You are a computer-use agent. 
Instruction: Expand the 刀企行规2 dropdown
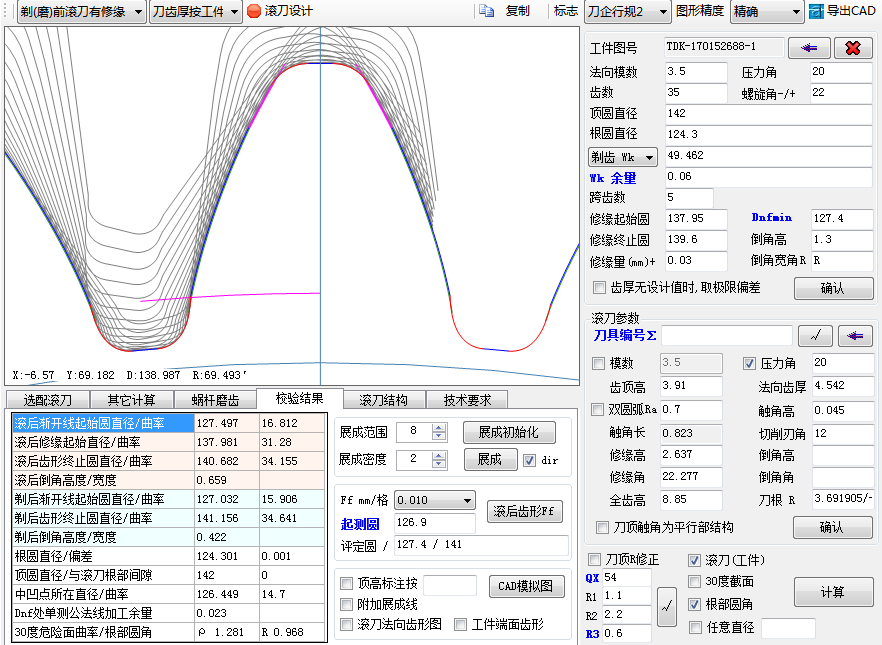pos(628,11)
